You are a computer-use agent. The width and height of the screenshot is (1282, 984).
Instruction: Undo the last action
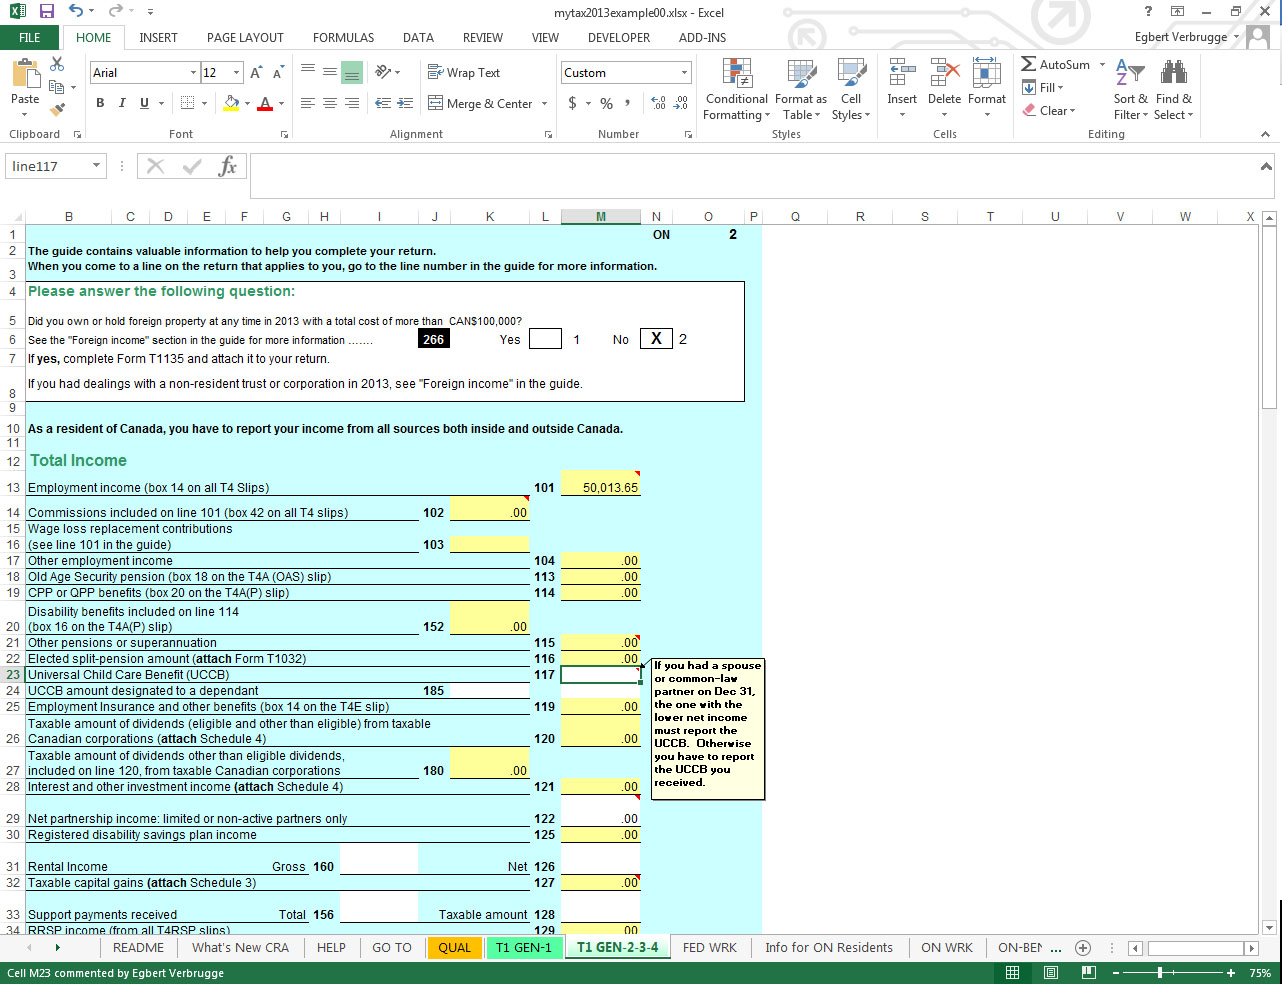[76, 12]
